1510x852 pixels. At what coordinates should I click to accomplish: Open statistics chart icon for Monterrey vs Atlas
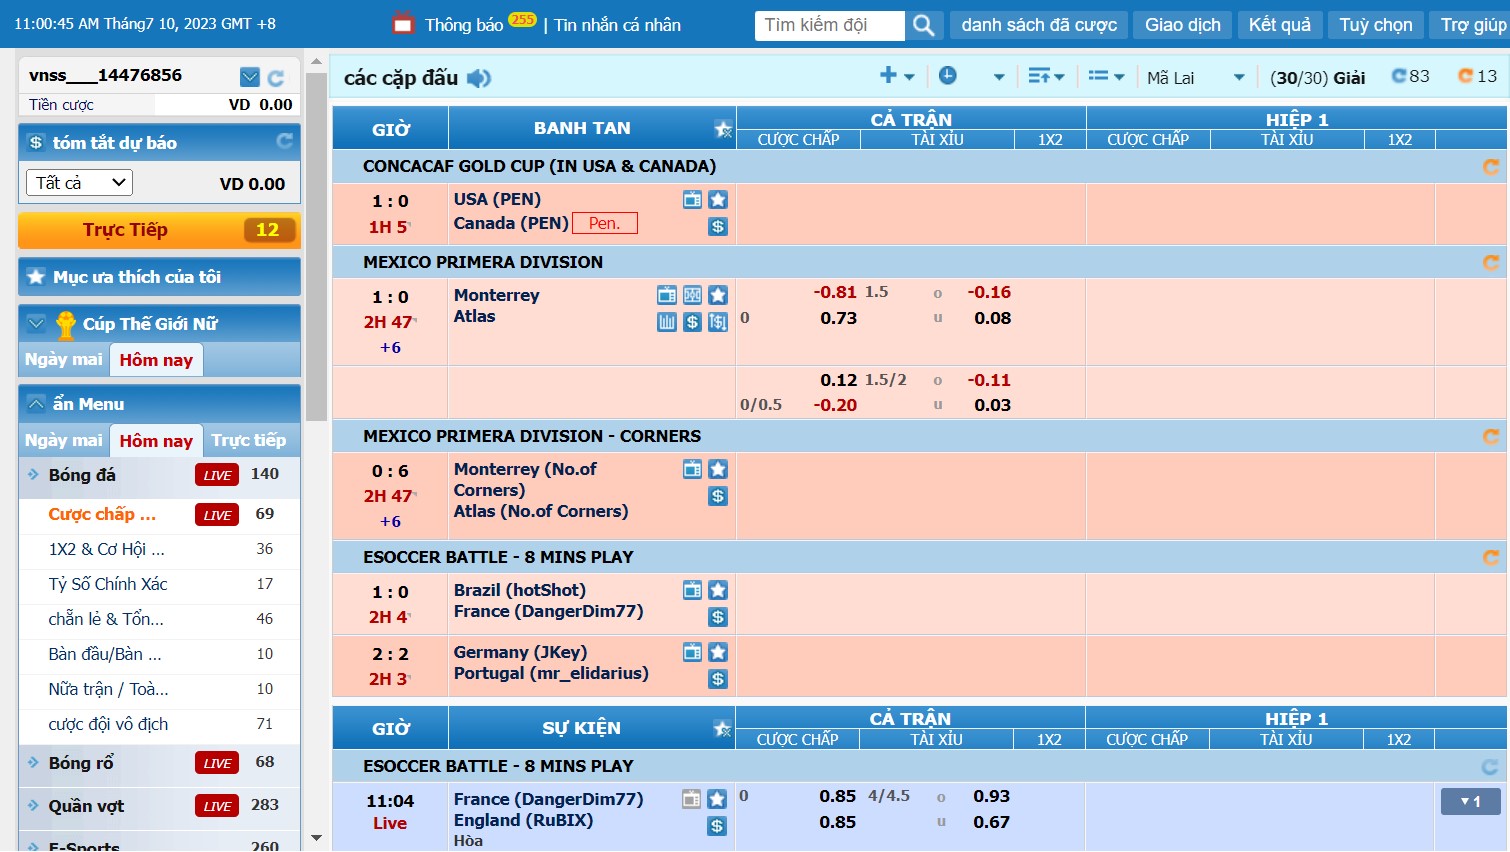[667, 322]
